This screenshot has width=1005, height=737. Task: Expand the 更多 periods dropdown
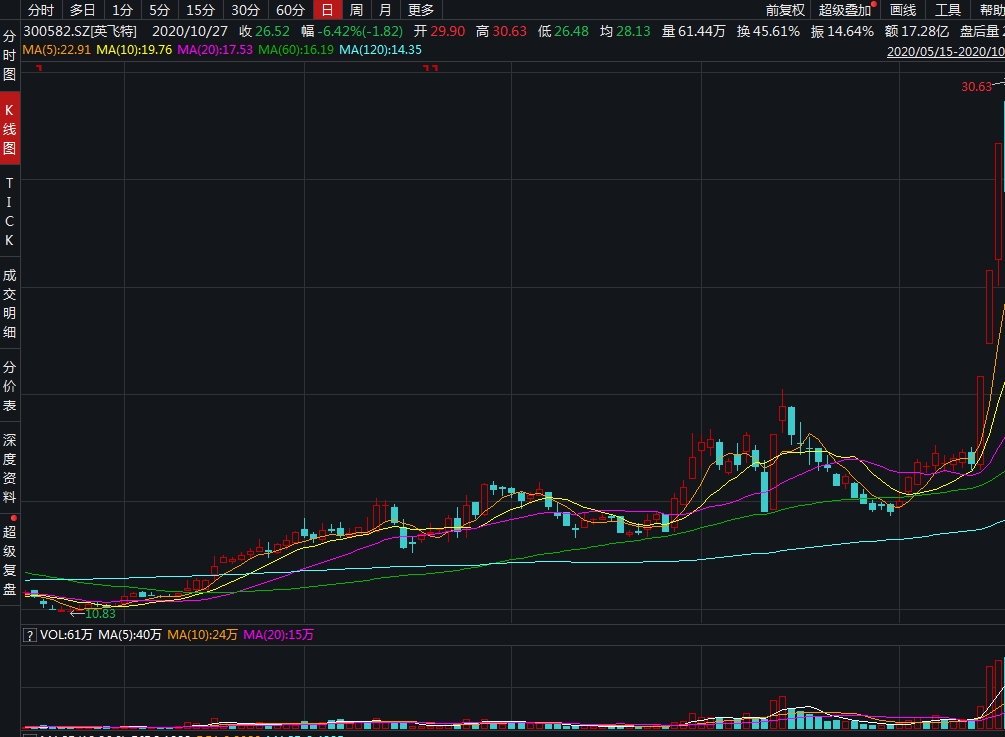point(421,10)
